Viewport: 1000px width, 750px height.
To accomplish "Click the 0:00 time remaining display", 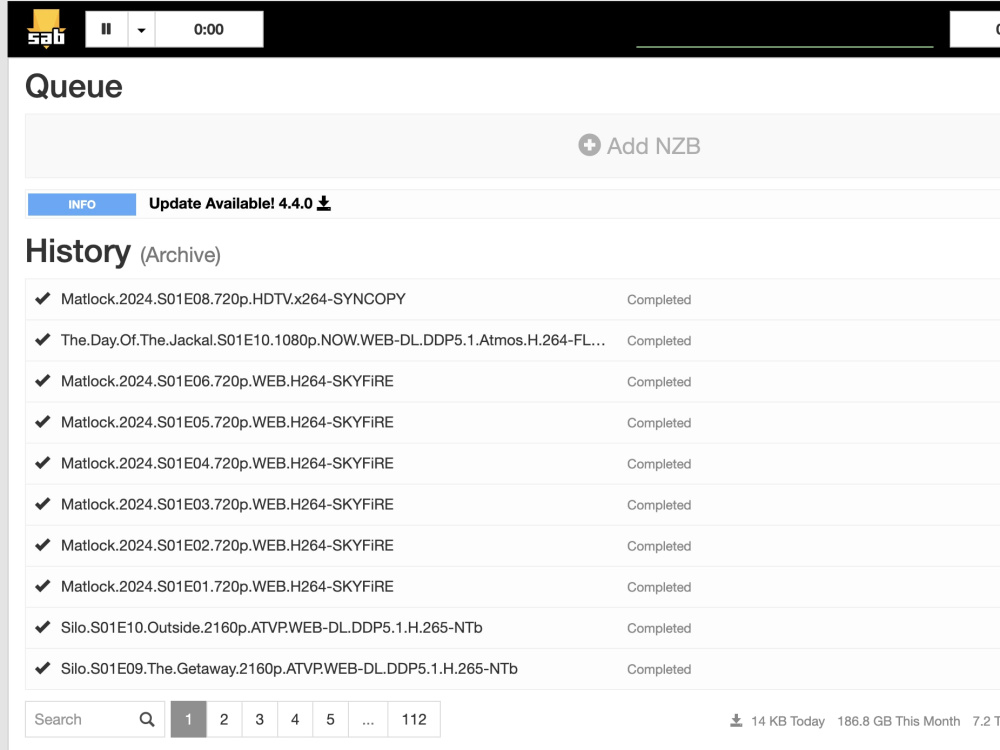I will (x=209, y=29).
